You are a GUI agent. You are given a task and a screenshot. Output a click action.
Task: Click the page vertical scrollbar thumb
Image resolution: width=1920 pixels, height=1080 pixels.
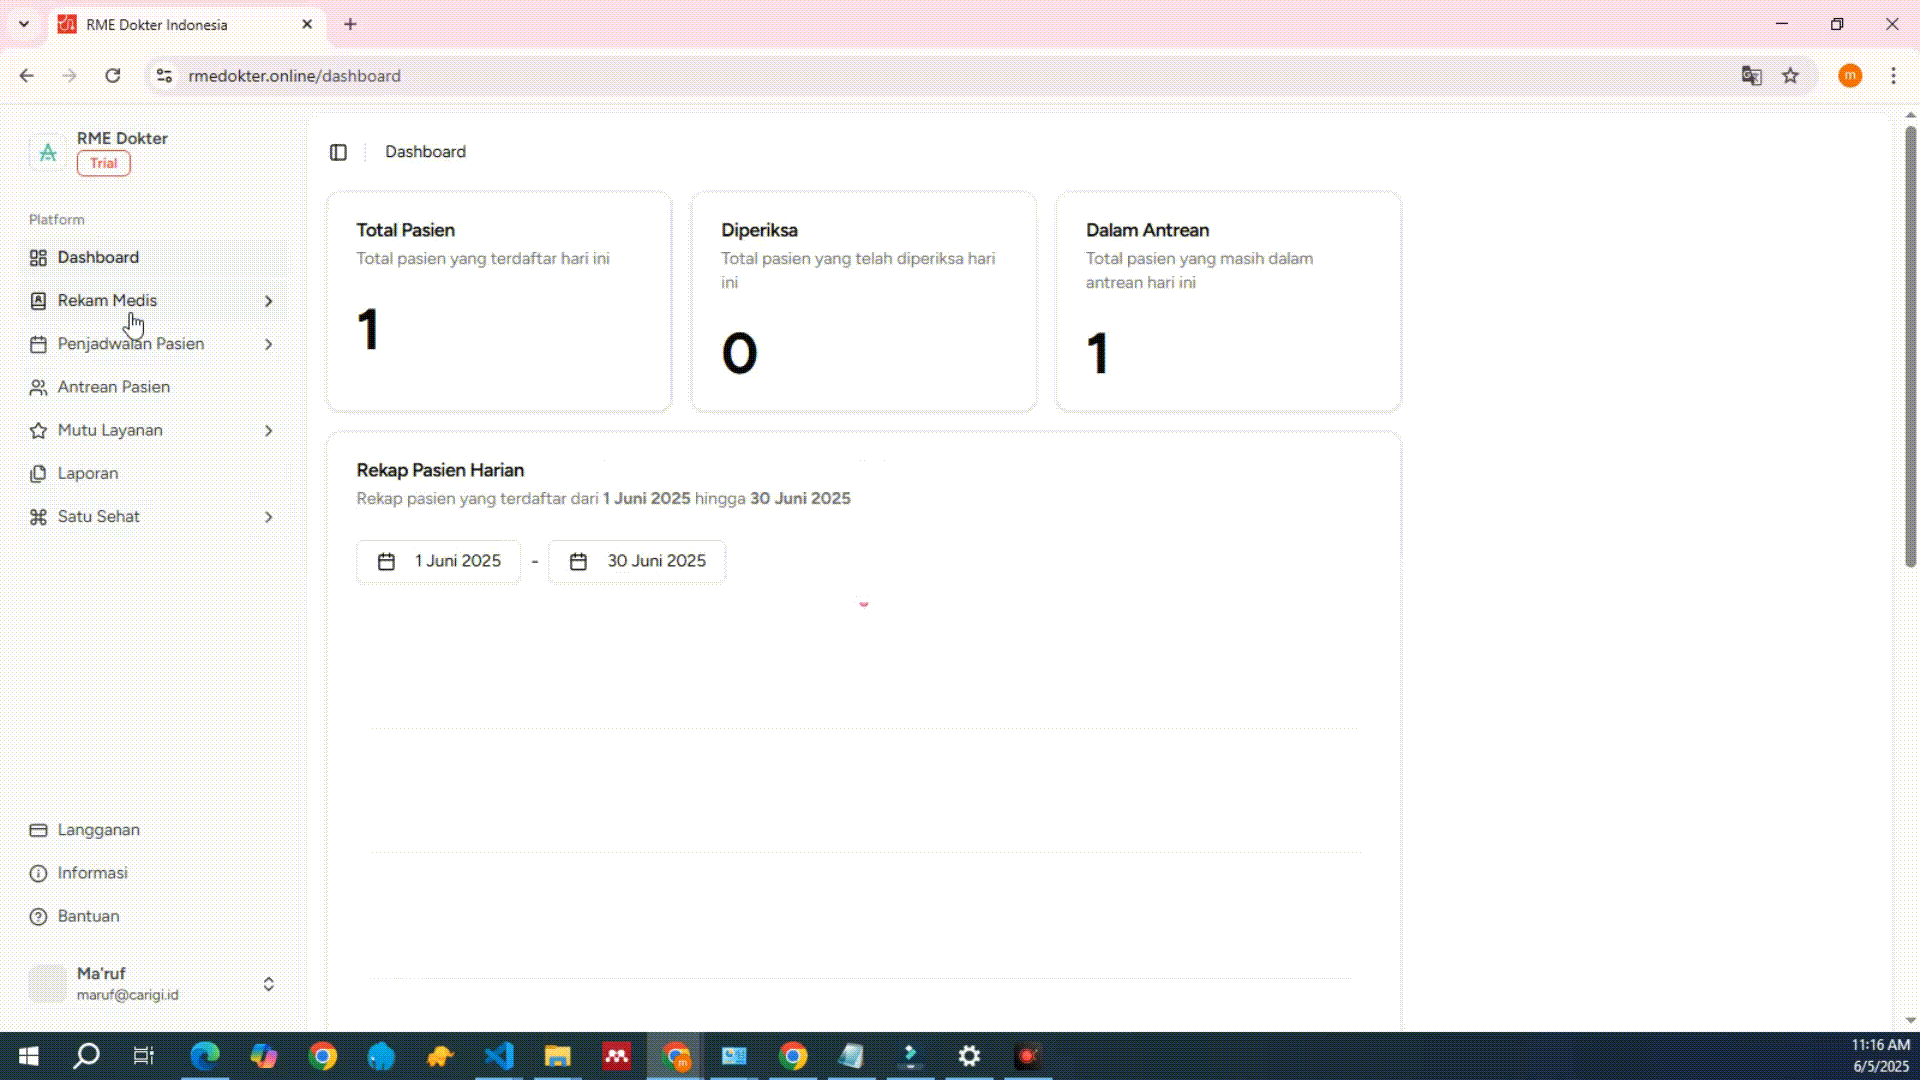click(1910, 345)
